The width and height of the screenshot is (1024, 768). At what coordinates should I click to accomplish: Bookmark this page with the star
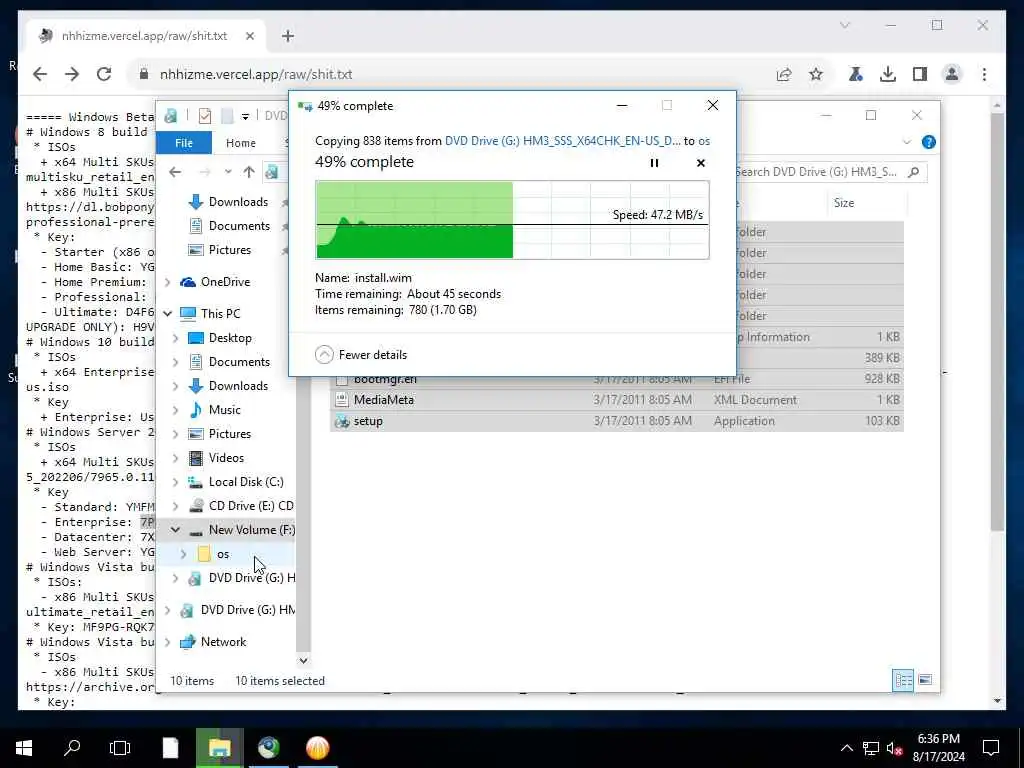click(816, 74)
